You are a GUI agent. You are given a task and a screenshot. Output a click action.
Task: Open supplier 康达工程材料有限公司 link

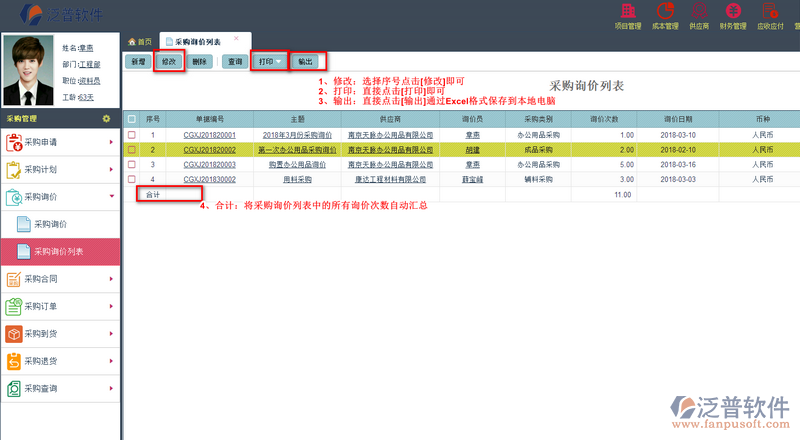390,180
